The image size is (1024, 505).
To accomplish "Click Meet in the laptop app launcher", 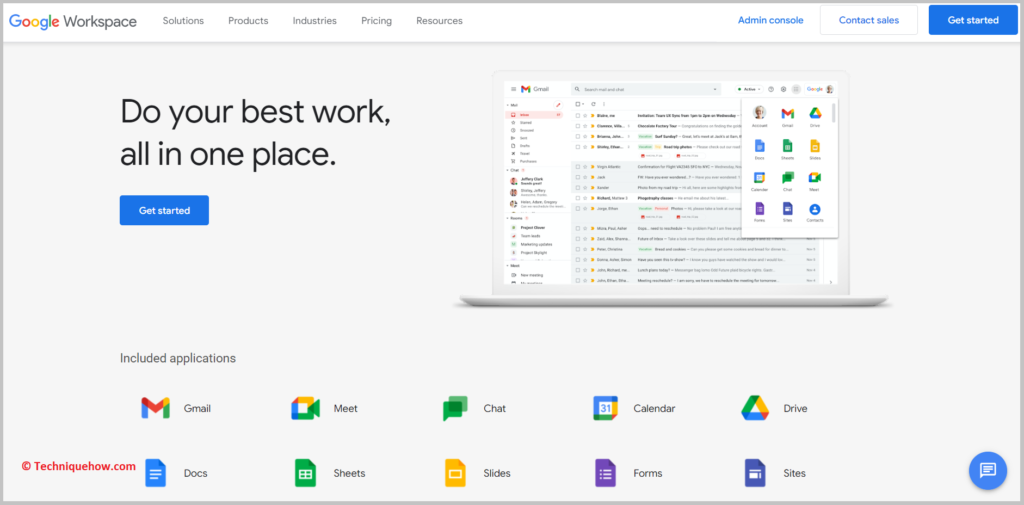I will [x=814, y=178].
